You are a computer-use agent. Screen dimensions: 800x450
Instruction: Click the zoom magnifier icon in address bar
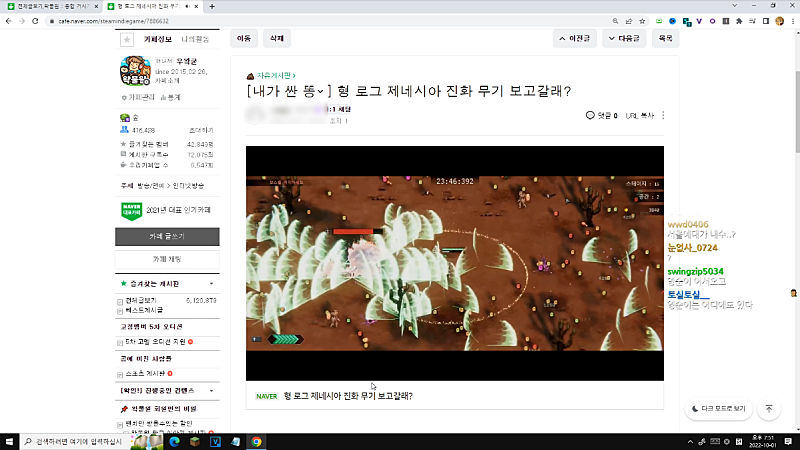tap(615, 21)
